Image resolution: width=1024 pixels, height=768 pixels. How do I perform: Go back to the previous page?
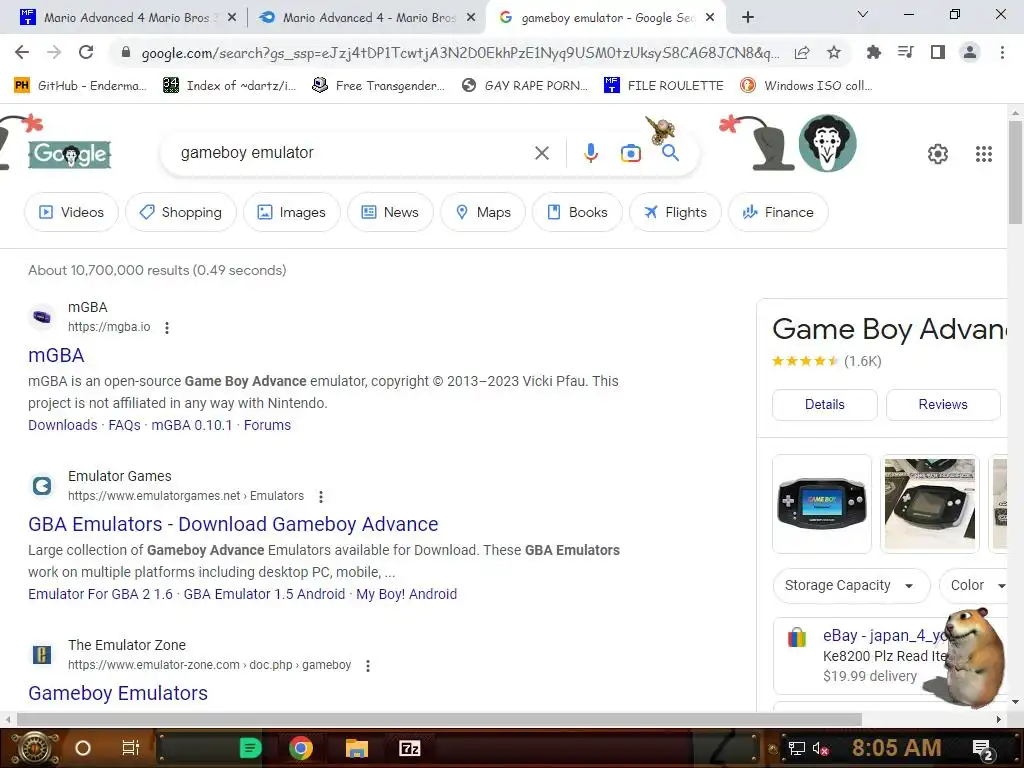coord(22,52)
